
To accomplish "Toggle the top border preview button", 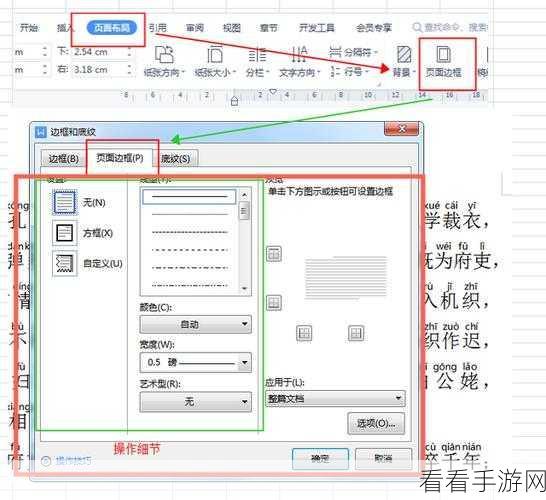I will click(x=274, y=254).
